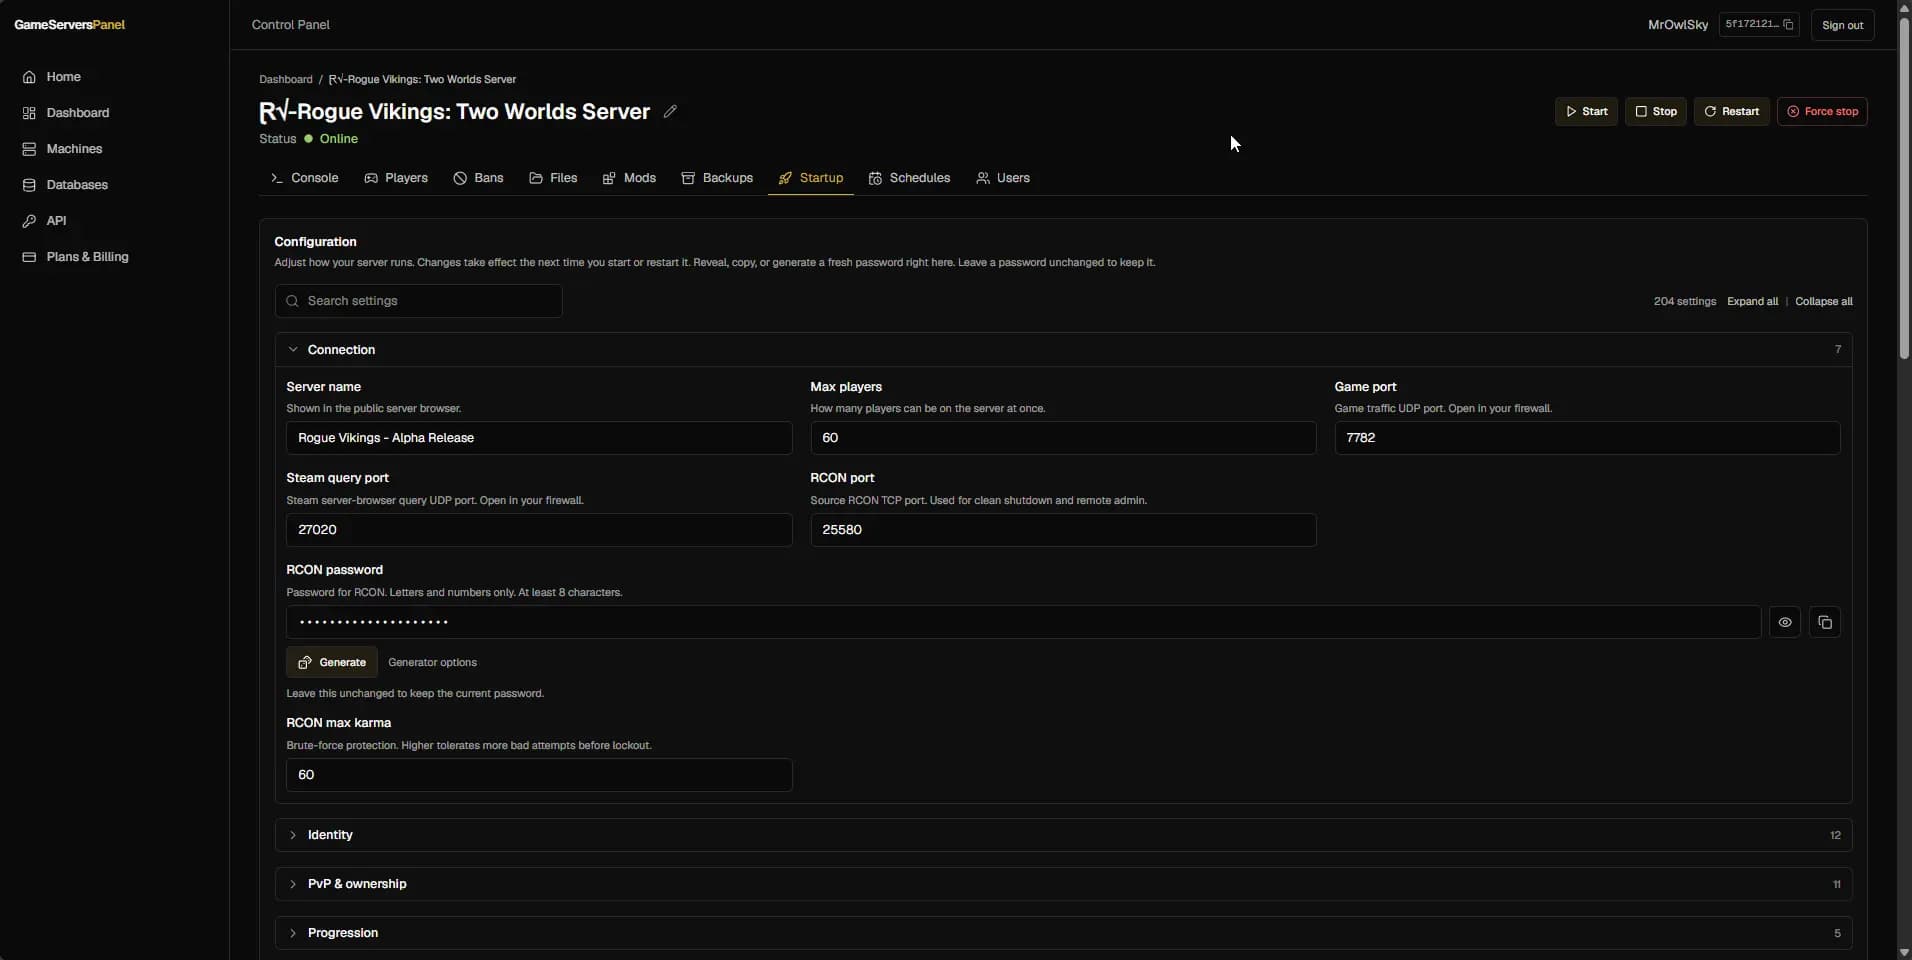This screenshot has height=960, width=1912.
Task: Edit the Game port field
Action: [x=1587, y=438]
